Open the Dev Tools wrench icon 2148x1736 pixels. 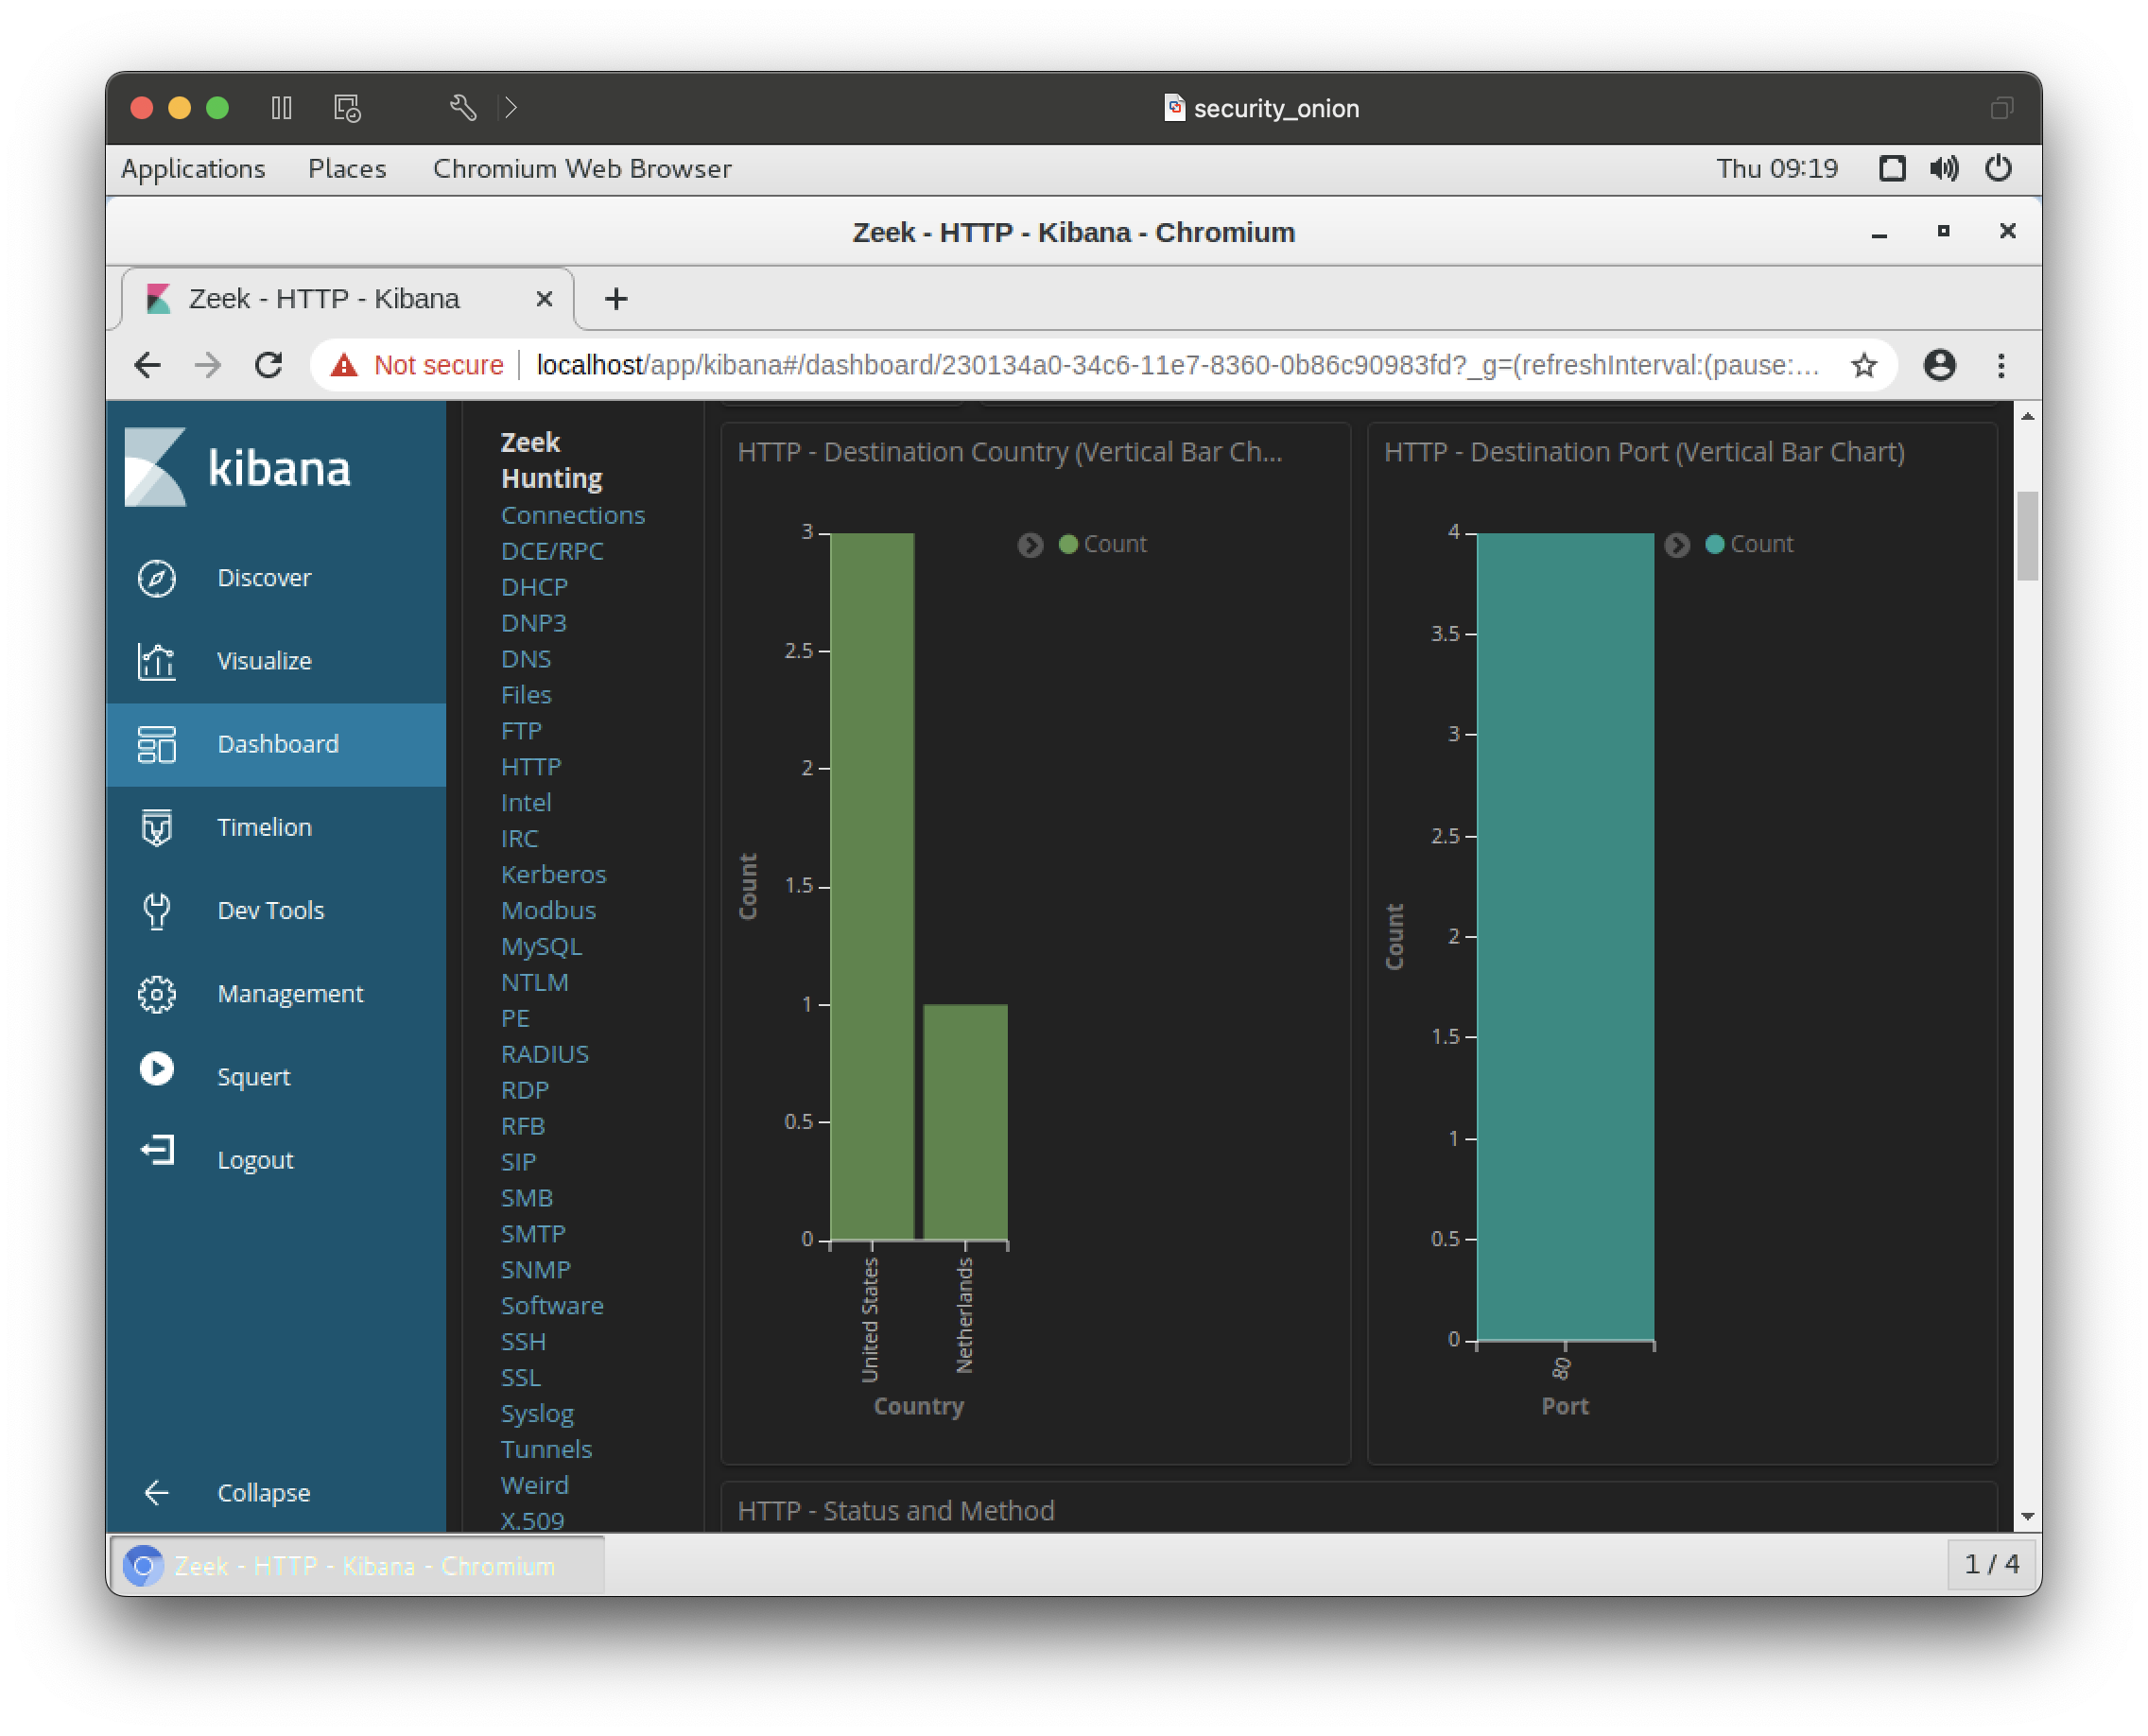[x=157, y=910]
